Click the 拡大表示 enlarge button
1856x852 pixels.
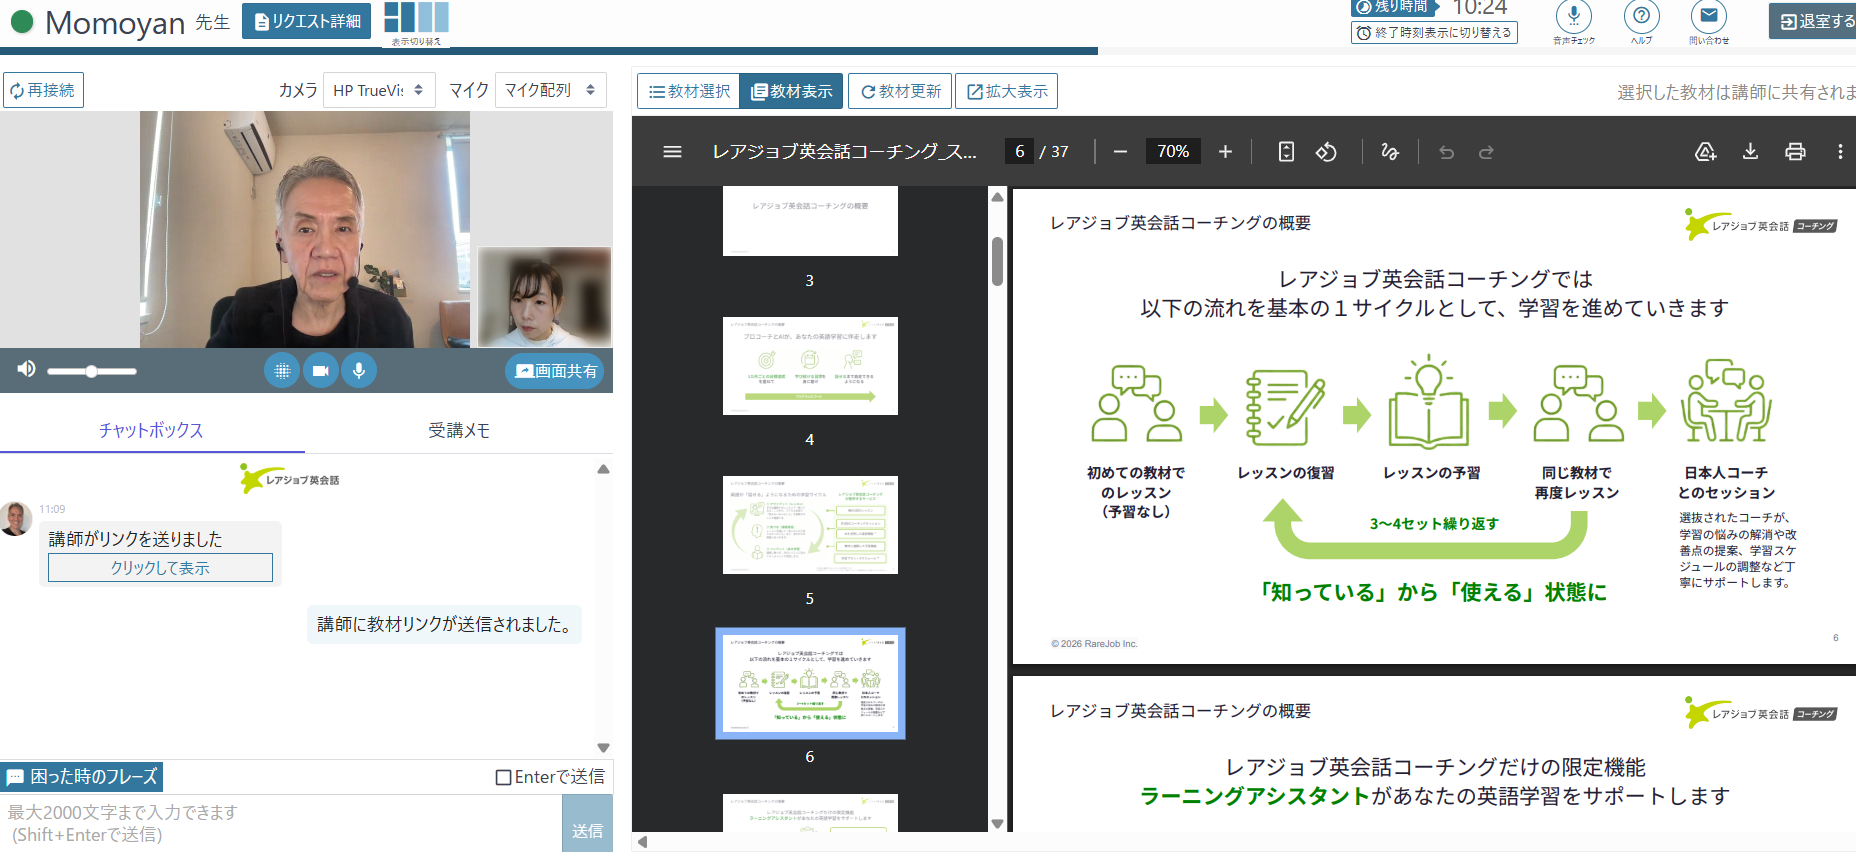click(1007, 91)
